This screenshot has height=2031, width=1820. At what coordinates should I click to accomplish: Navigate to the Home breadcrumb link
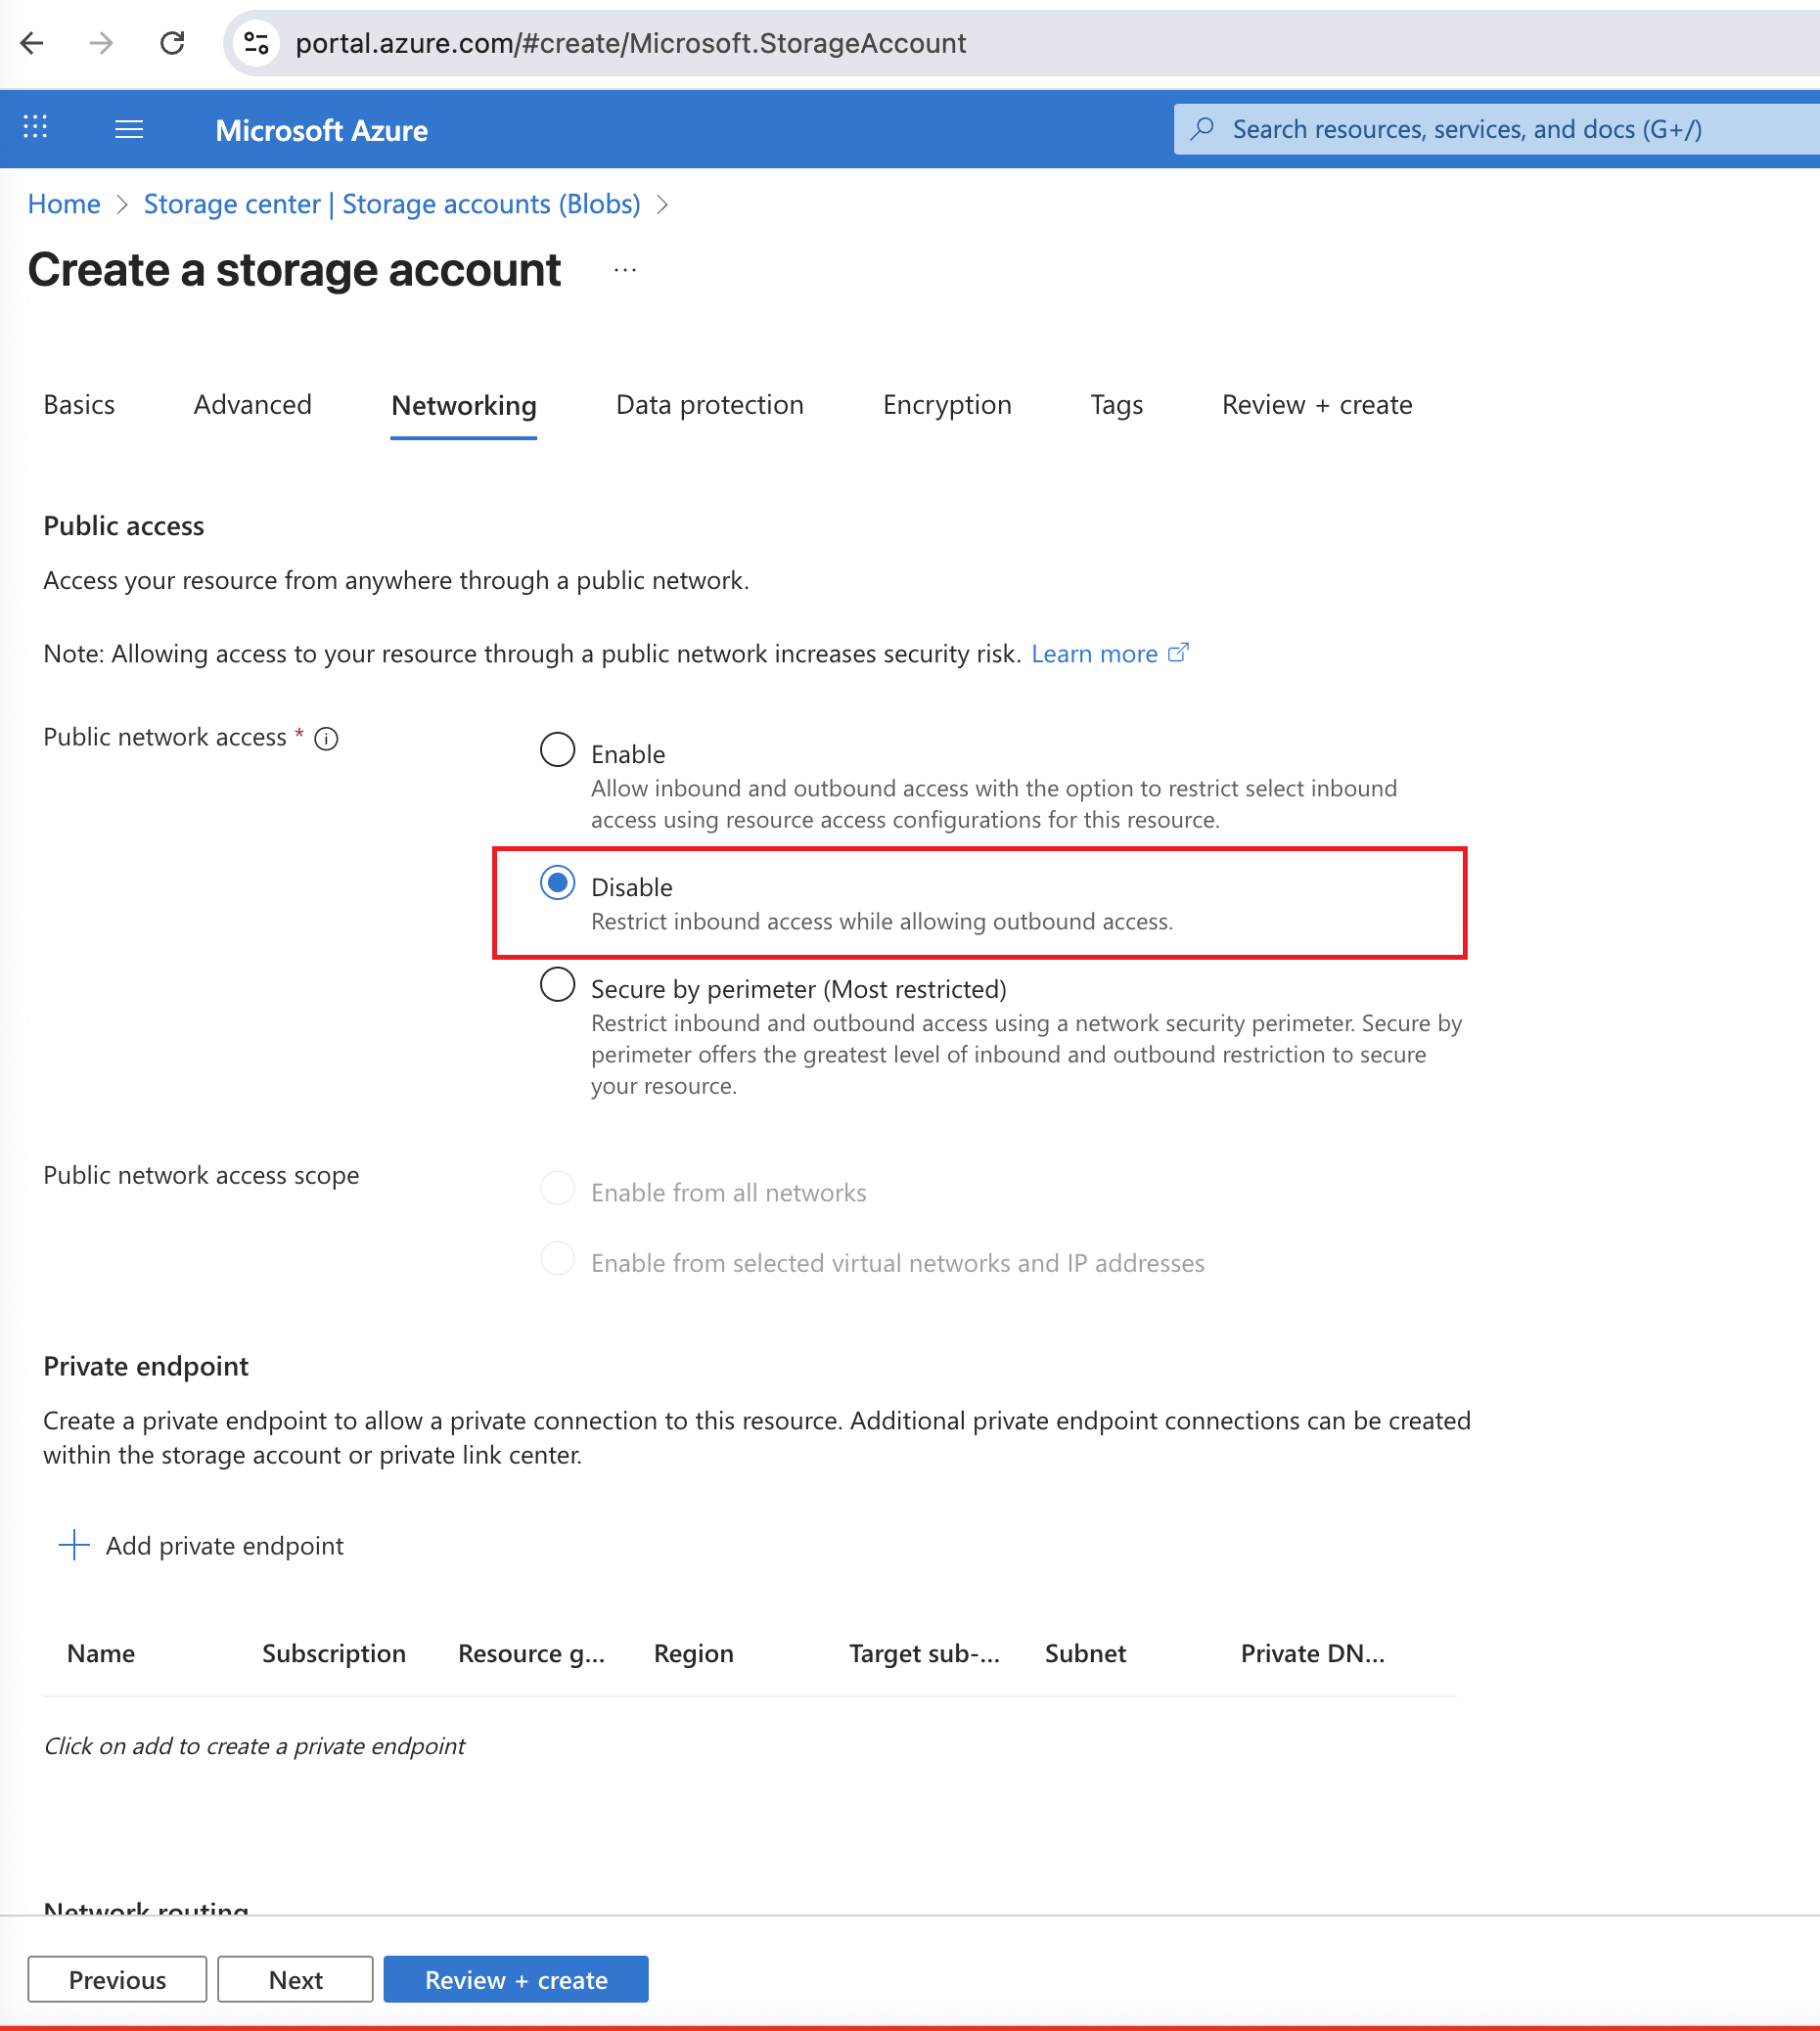[64, 204]
